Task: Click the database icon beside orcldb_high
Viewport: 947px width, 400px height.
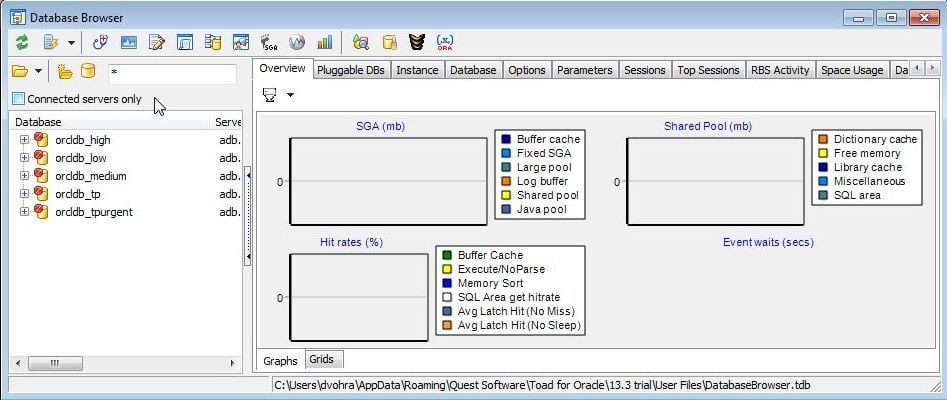Action: (x=40, y=140)
